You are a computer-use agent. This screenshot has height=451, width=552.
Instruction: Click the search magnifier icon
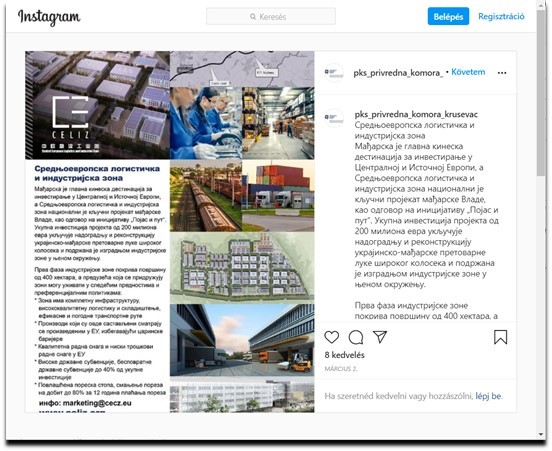pyautogui.click(x=253, y=17)
